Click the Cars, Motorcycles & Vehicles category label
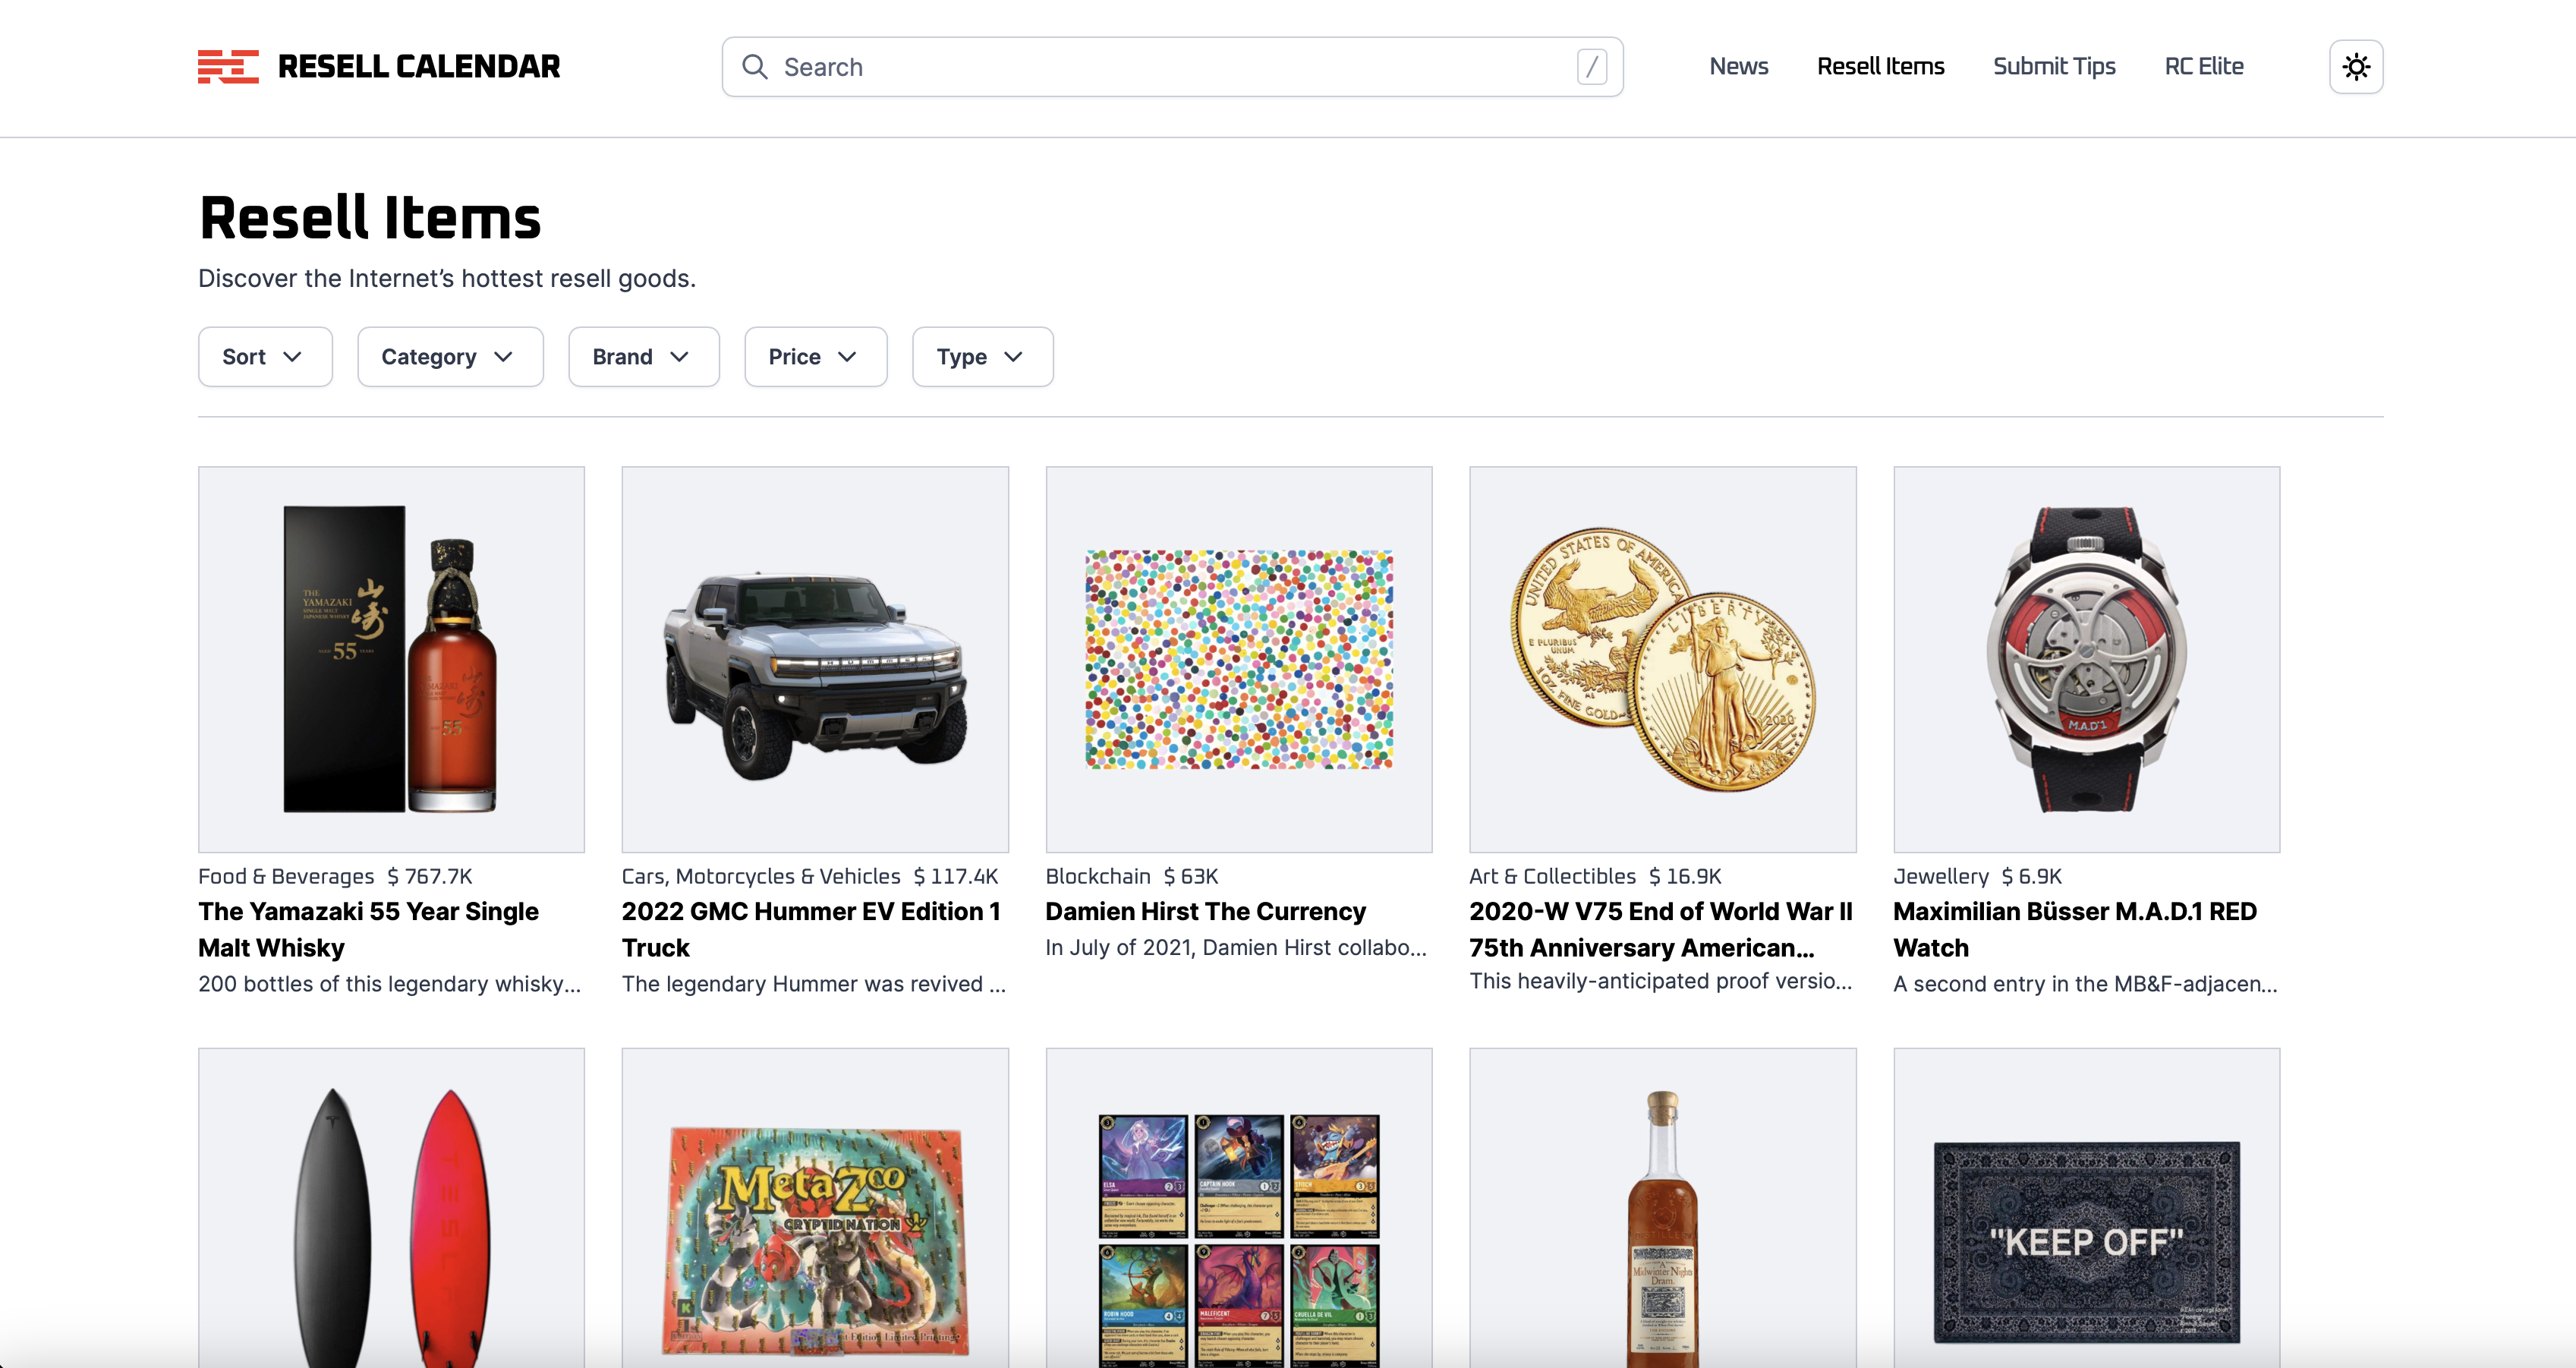This screenshot has width=2576, height=1368. (x=761, y=876)
